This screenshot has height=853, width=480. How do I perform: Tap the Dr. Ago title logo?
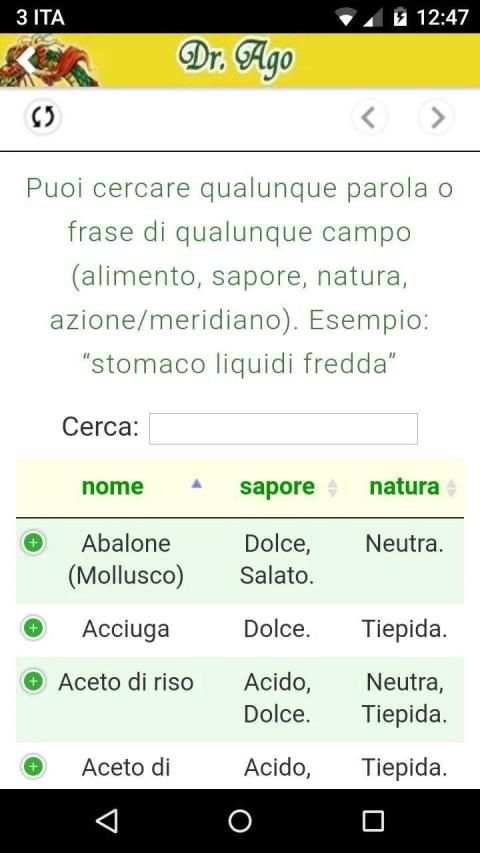click(236, 60)
